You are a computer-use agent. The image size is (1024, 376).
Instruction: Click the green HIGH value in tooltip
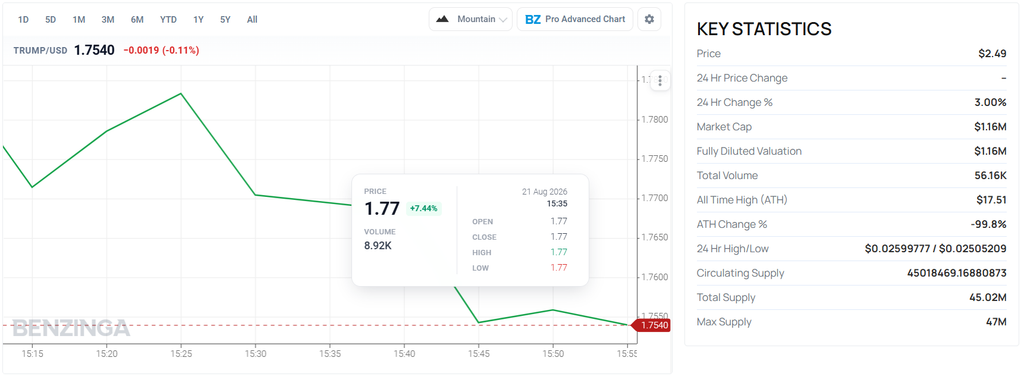coord(559,252)
